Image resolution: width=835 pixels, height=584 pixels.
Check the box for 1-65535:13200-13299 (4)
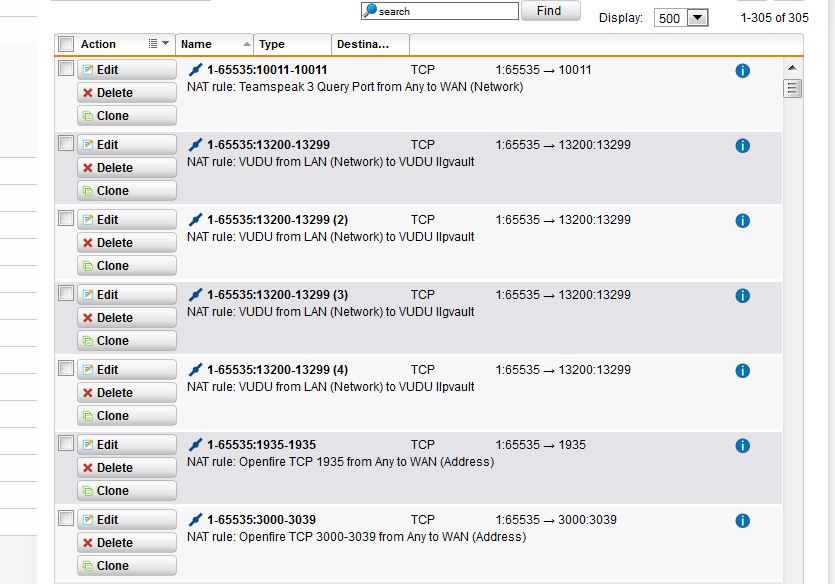tap(66, 368)
